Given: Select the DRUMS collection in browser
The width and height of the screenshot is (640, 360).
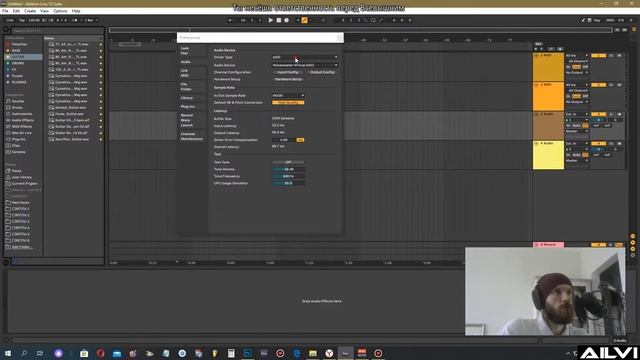Looking at the screenshot, I should click(18, 63).
